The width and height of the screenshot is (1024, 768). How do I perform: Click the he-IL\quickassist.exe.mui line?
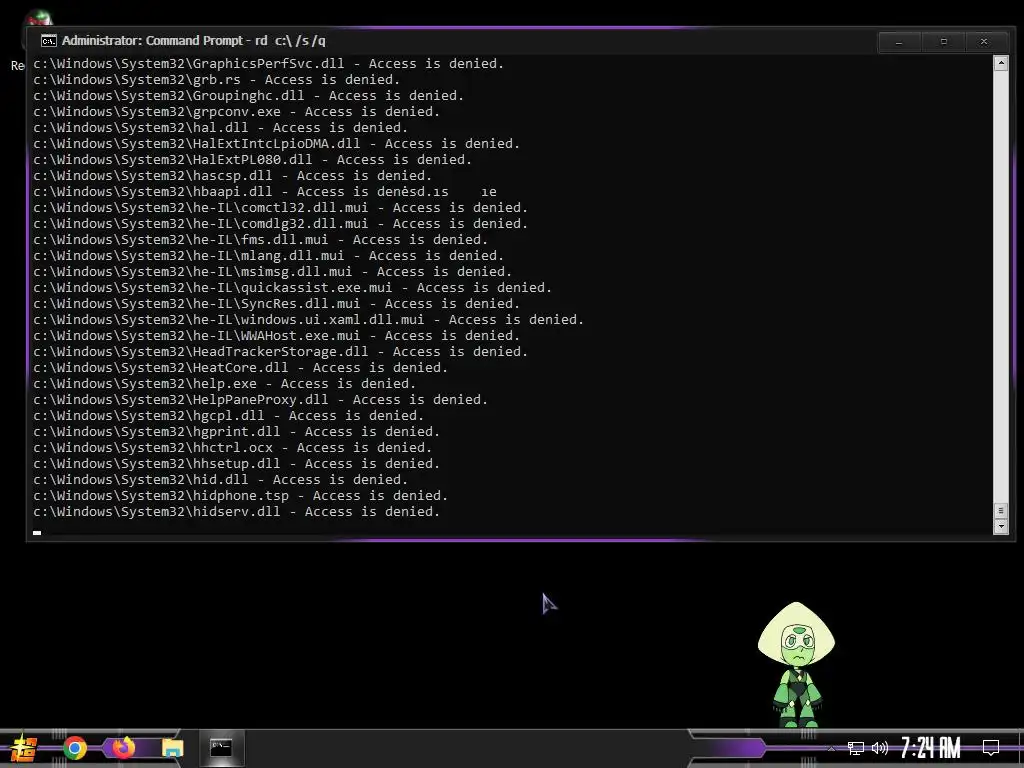[x=293, y=288]
